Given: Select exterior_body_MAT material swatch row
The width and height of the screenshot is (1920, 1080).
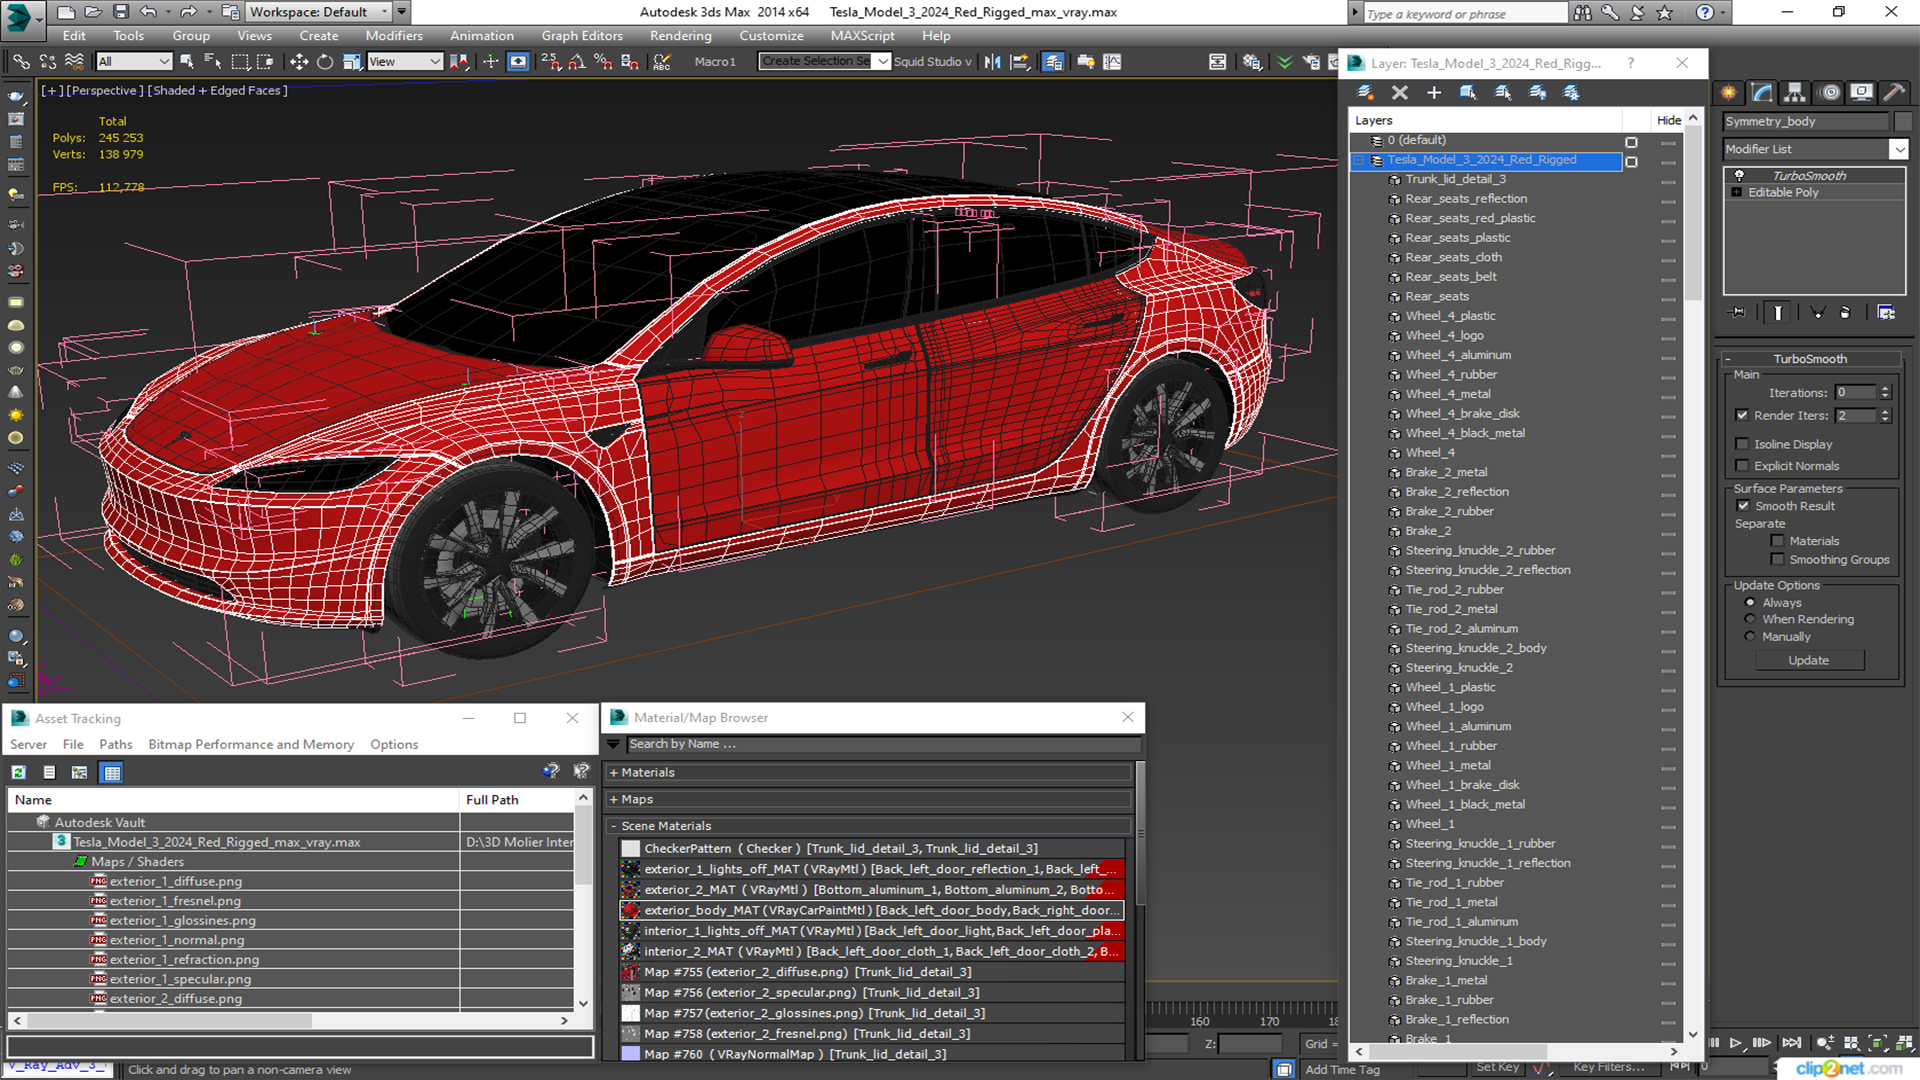Looking at the screenshot, I should pyautogui.click(x=871, y=910).
